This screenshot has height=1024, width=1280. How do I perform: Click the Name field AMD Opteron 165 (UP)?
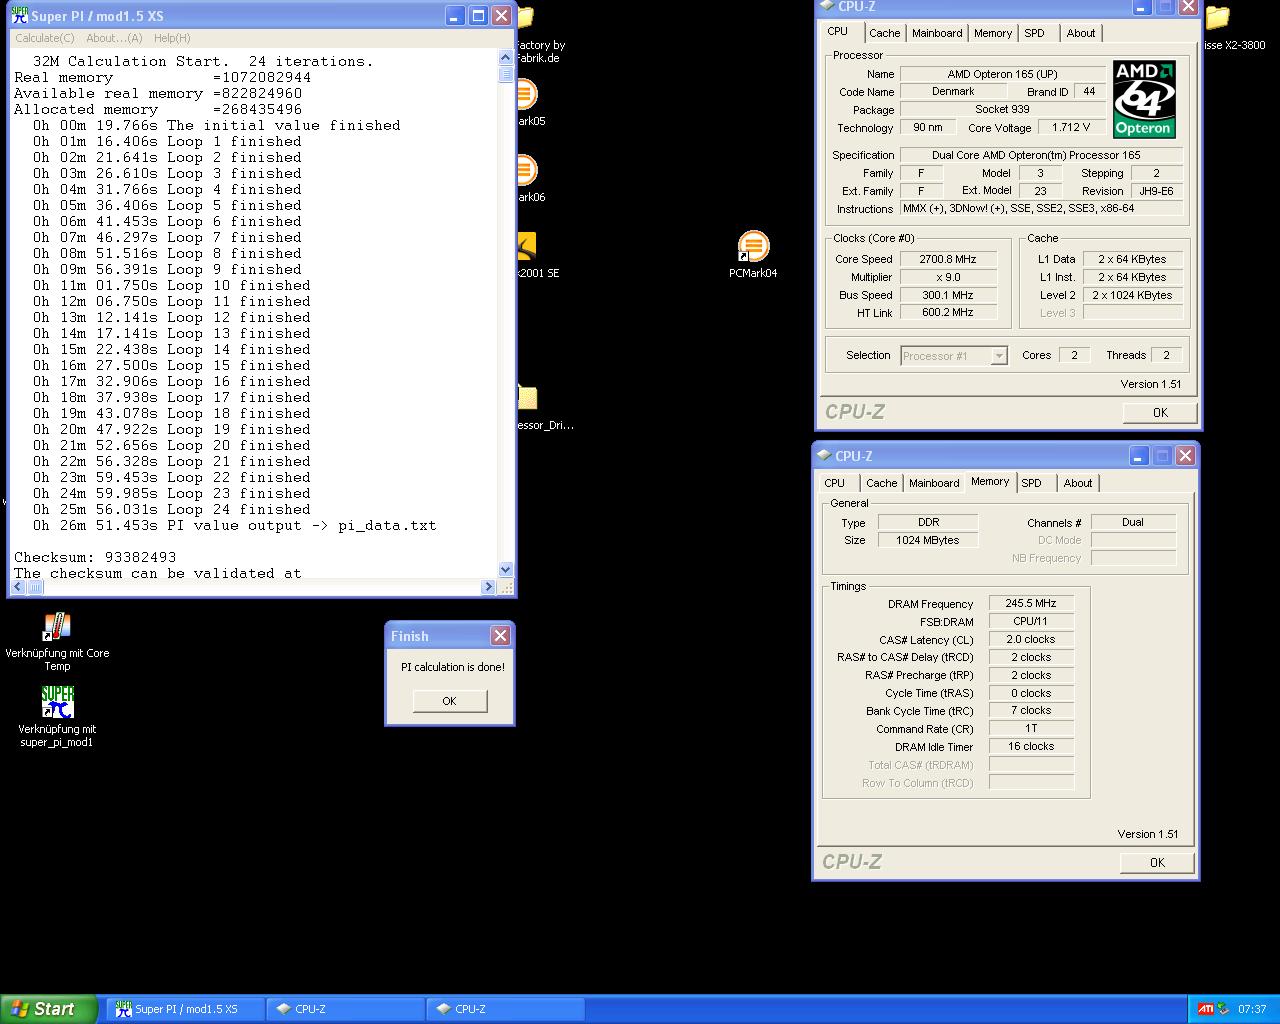1002,74
